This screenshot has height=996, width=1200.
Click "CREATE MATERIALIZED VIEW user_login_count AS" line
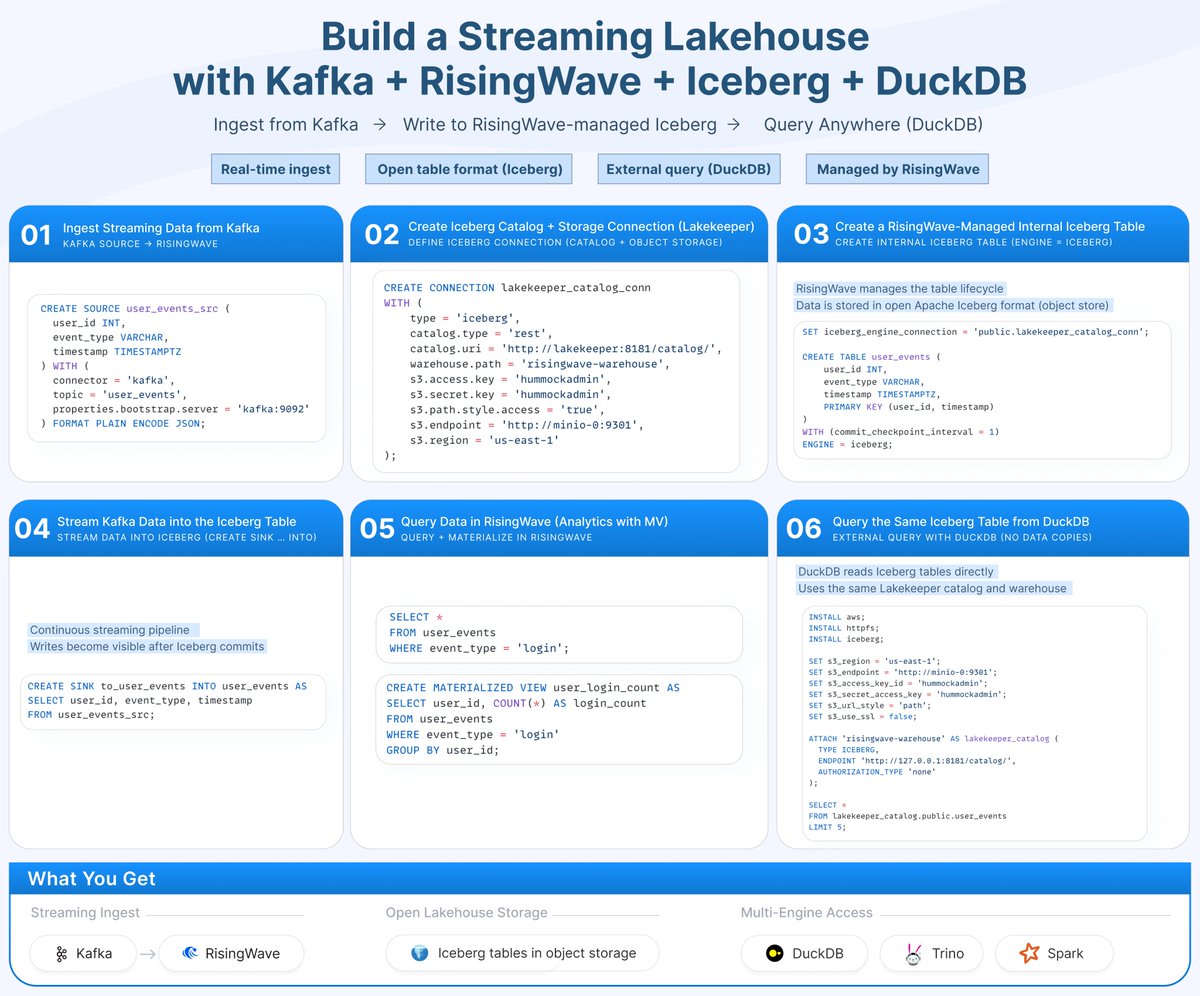tap(533, 688)
